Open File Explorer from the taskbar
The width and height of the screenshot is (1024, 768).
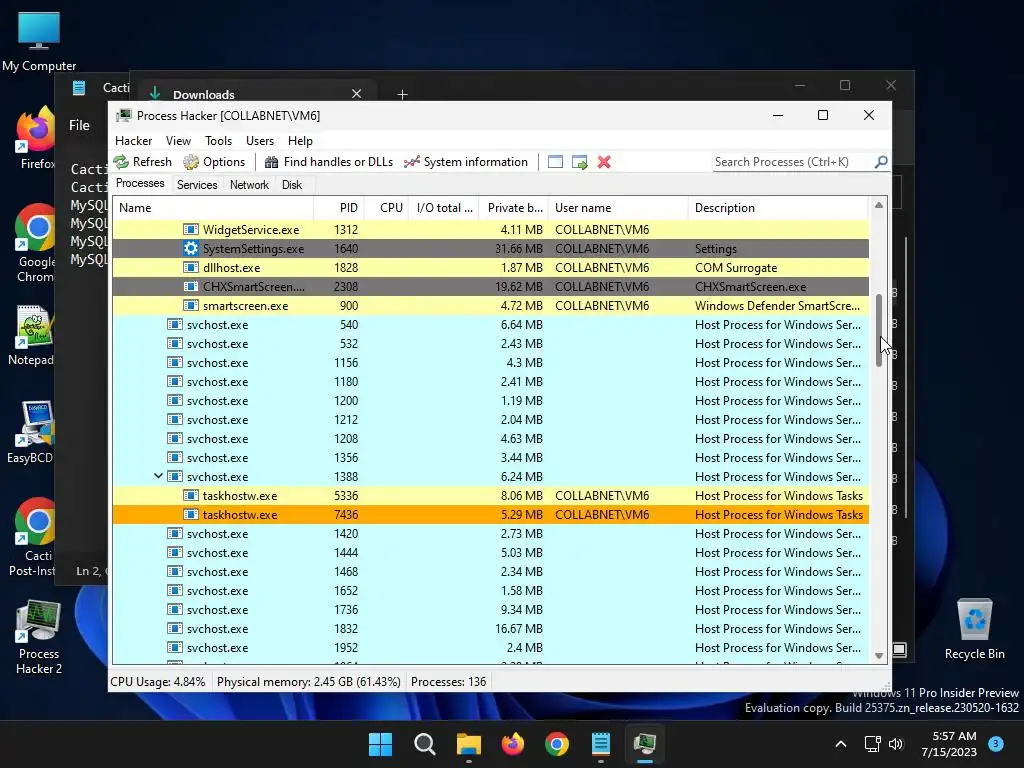coord(468,744)
